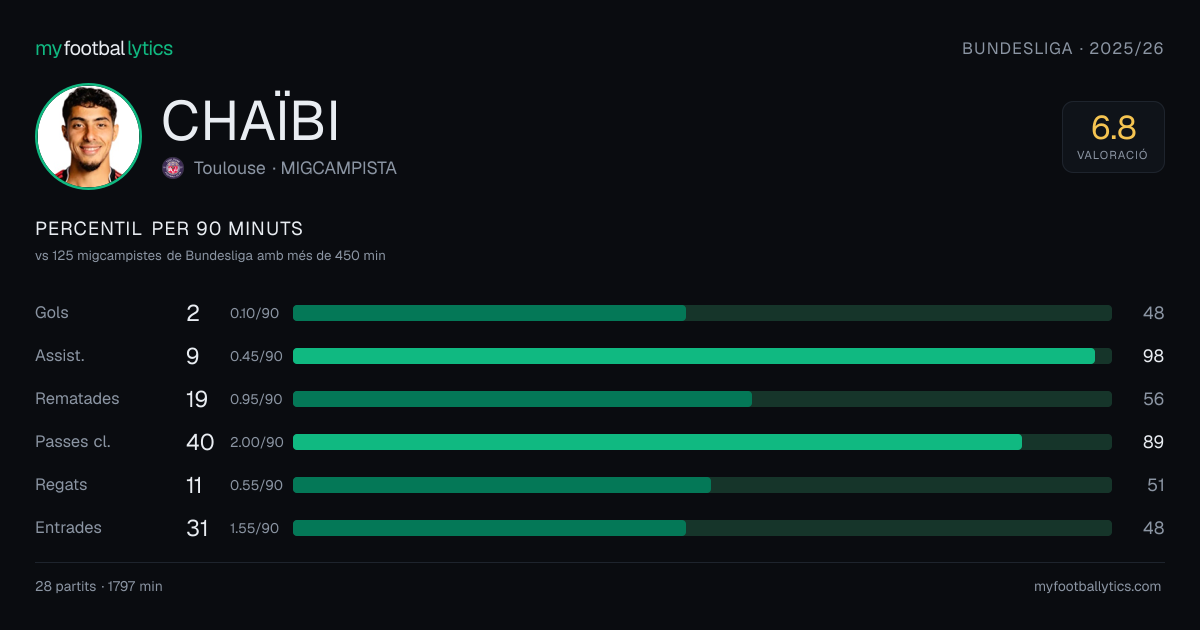
Task: Open Chaïbi's player photo
Action: point(88,136)
